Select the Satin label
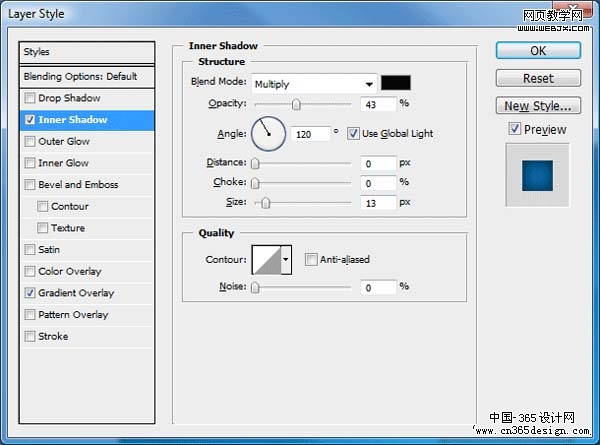Screen dimensions: 600x445 (49, 249)
